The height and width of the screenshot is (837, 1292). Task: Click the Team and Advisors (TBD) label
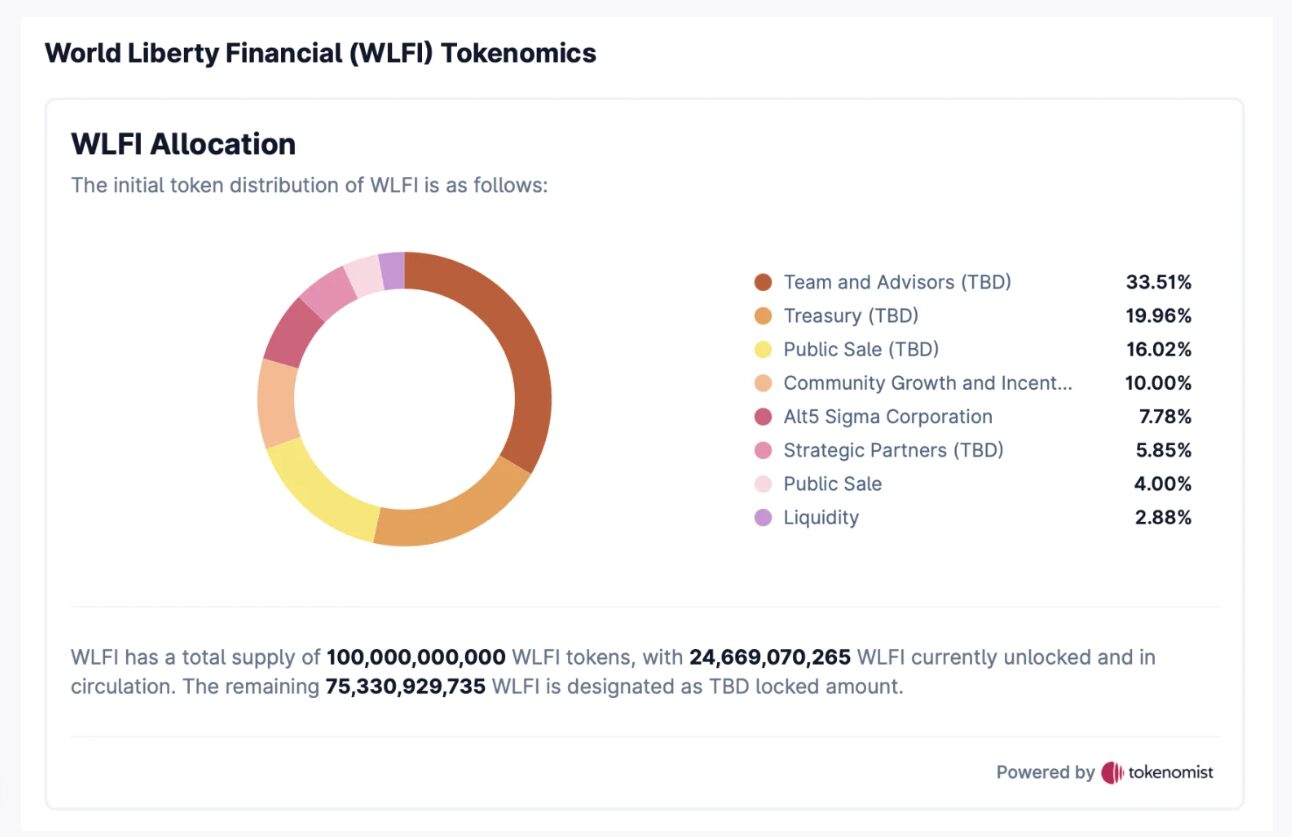[x=897, y=282]
